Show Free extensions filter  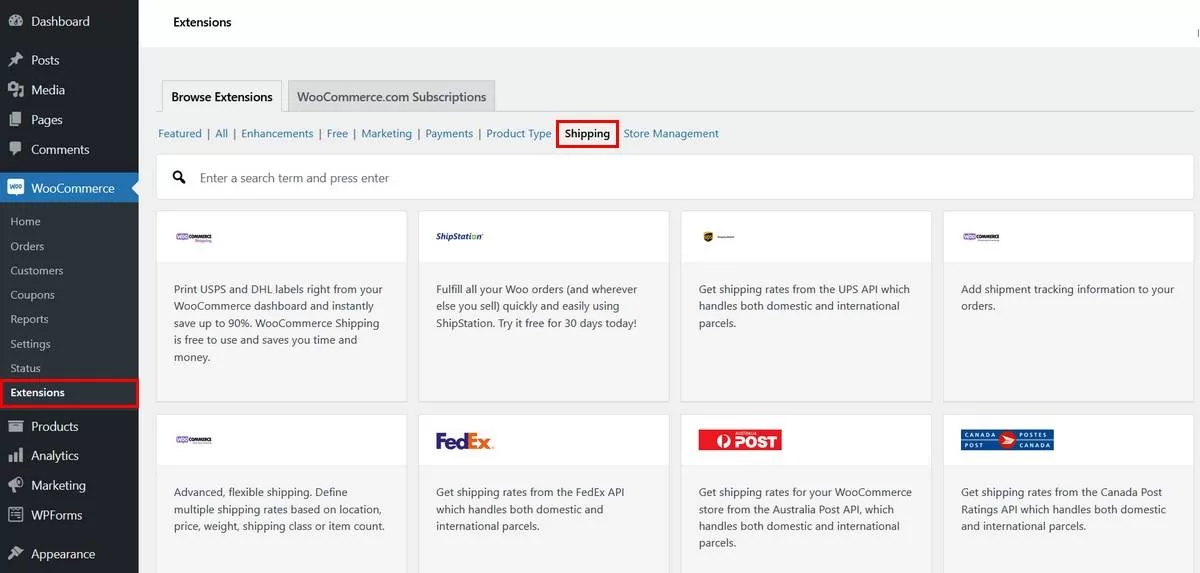[337, 134]
